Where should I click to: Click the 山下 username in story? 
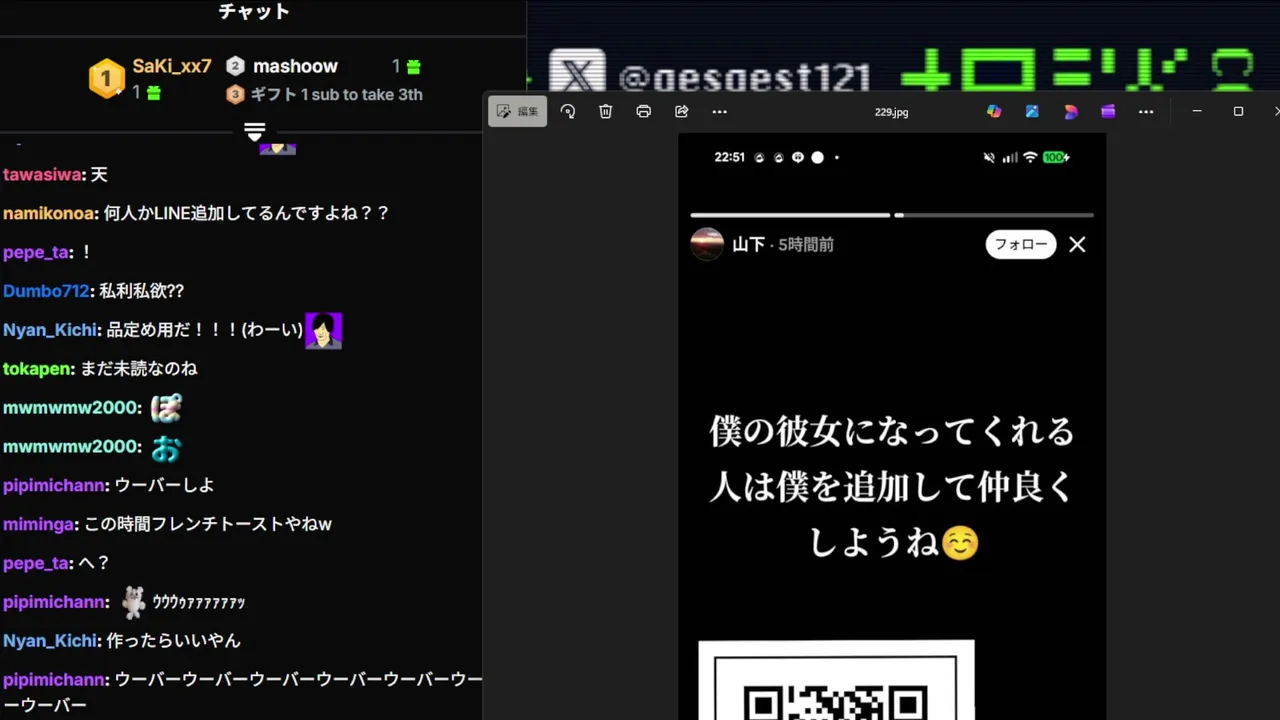click(748, 244)
